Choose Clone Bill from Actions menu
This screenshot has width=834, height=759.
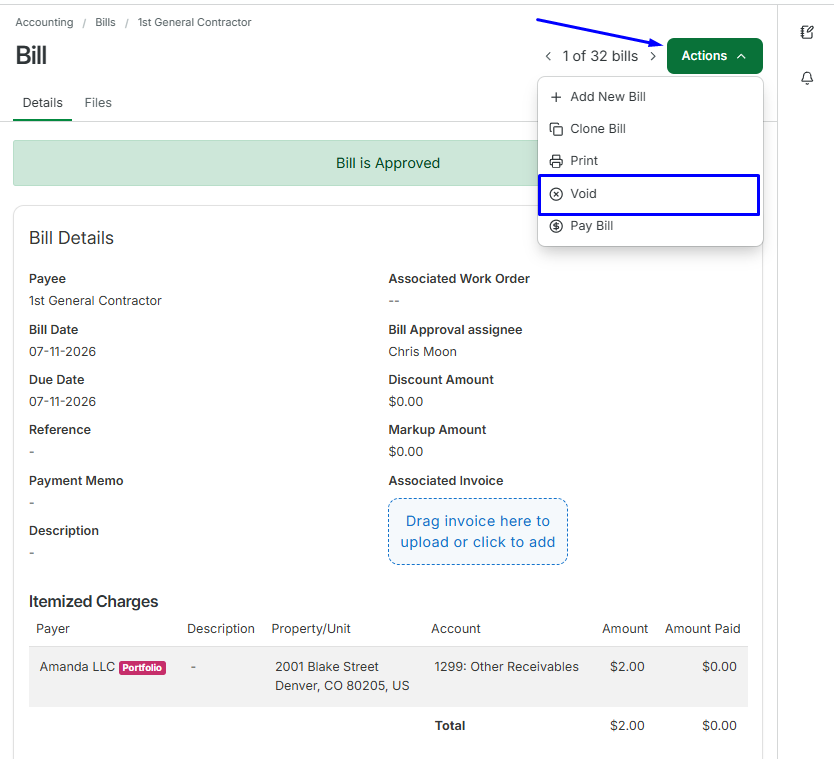650,129
